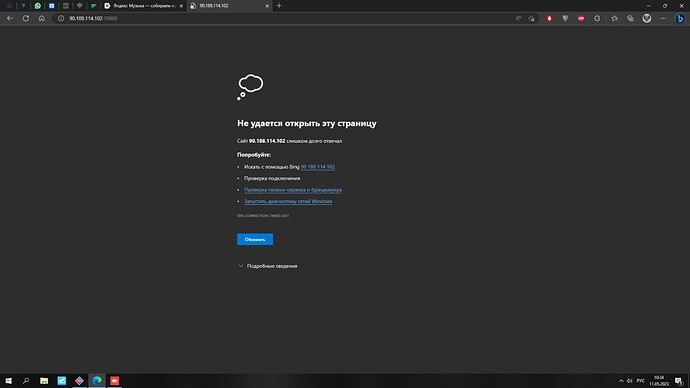Open the red-blue diamond taskbar app
The height and width of the screenshot is (388, 690).
click(79, 381)
